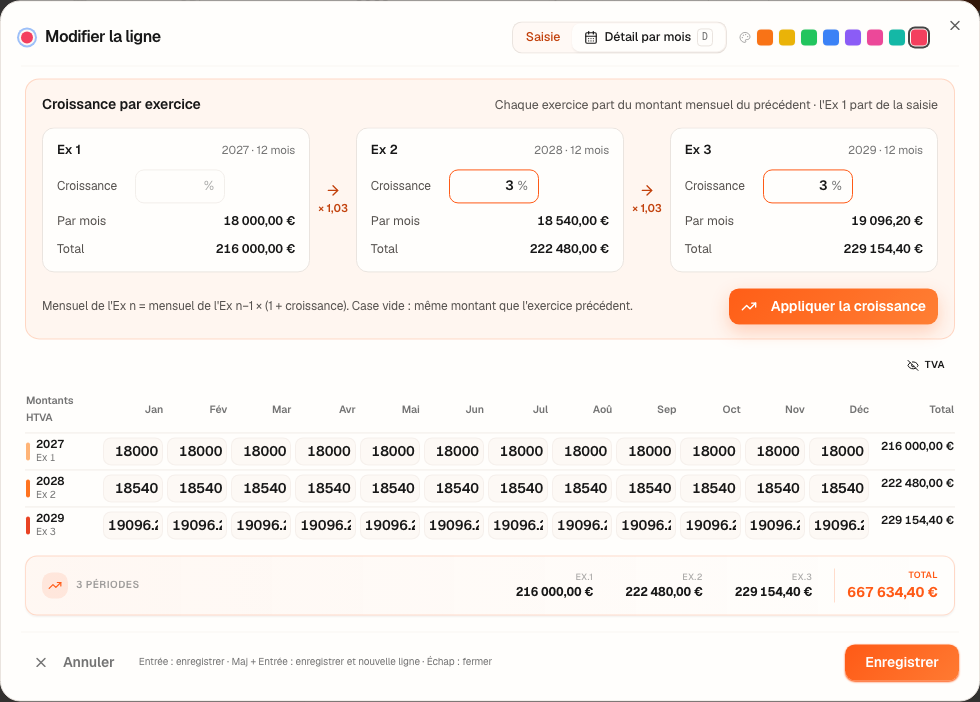Pick the pink color swatch
This screenshot has height=702, width=980.
tap(875, 38)
